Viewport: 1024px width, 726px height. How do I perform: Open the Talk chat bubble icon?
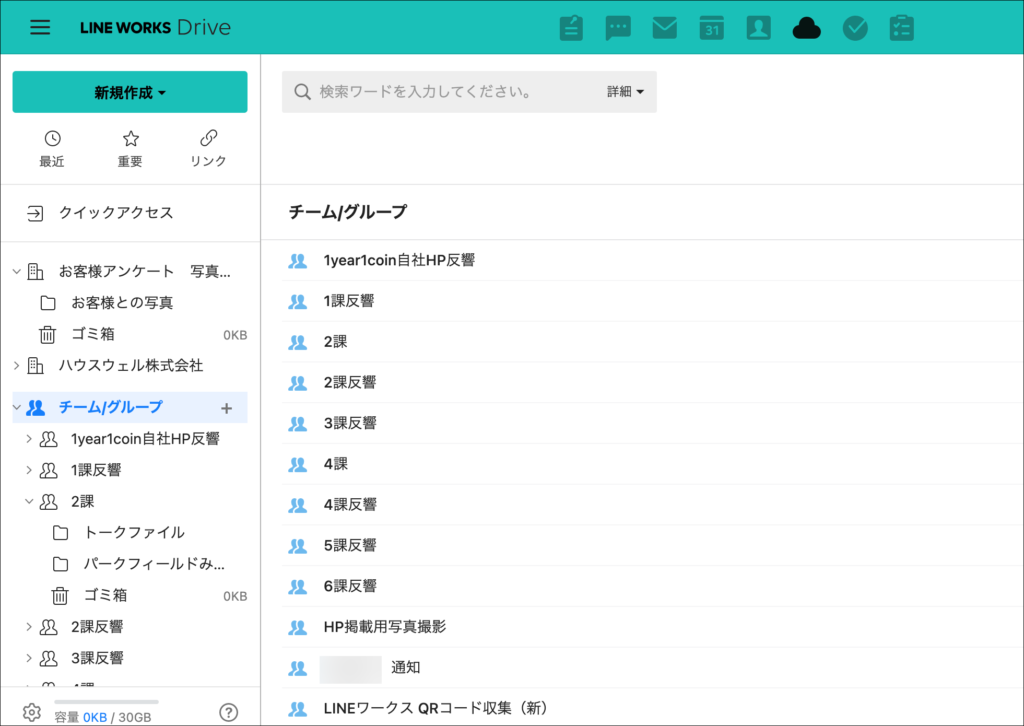pos(618,28)
